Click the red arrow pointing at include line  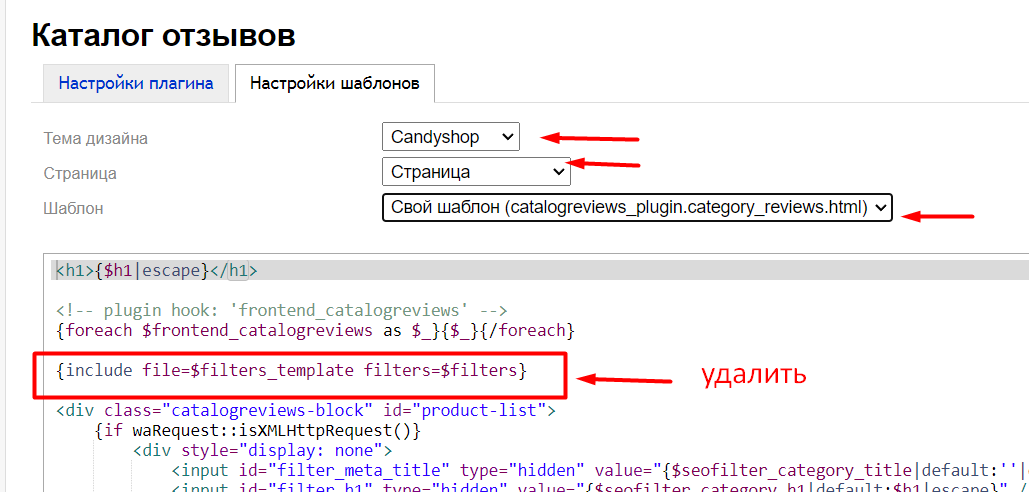click(x=626, y=379)
